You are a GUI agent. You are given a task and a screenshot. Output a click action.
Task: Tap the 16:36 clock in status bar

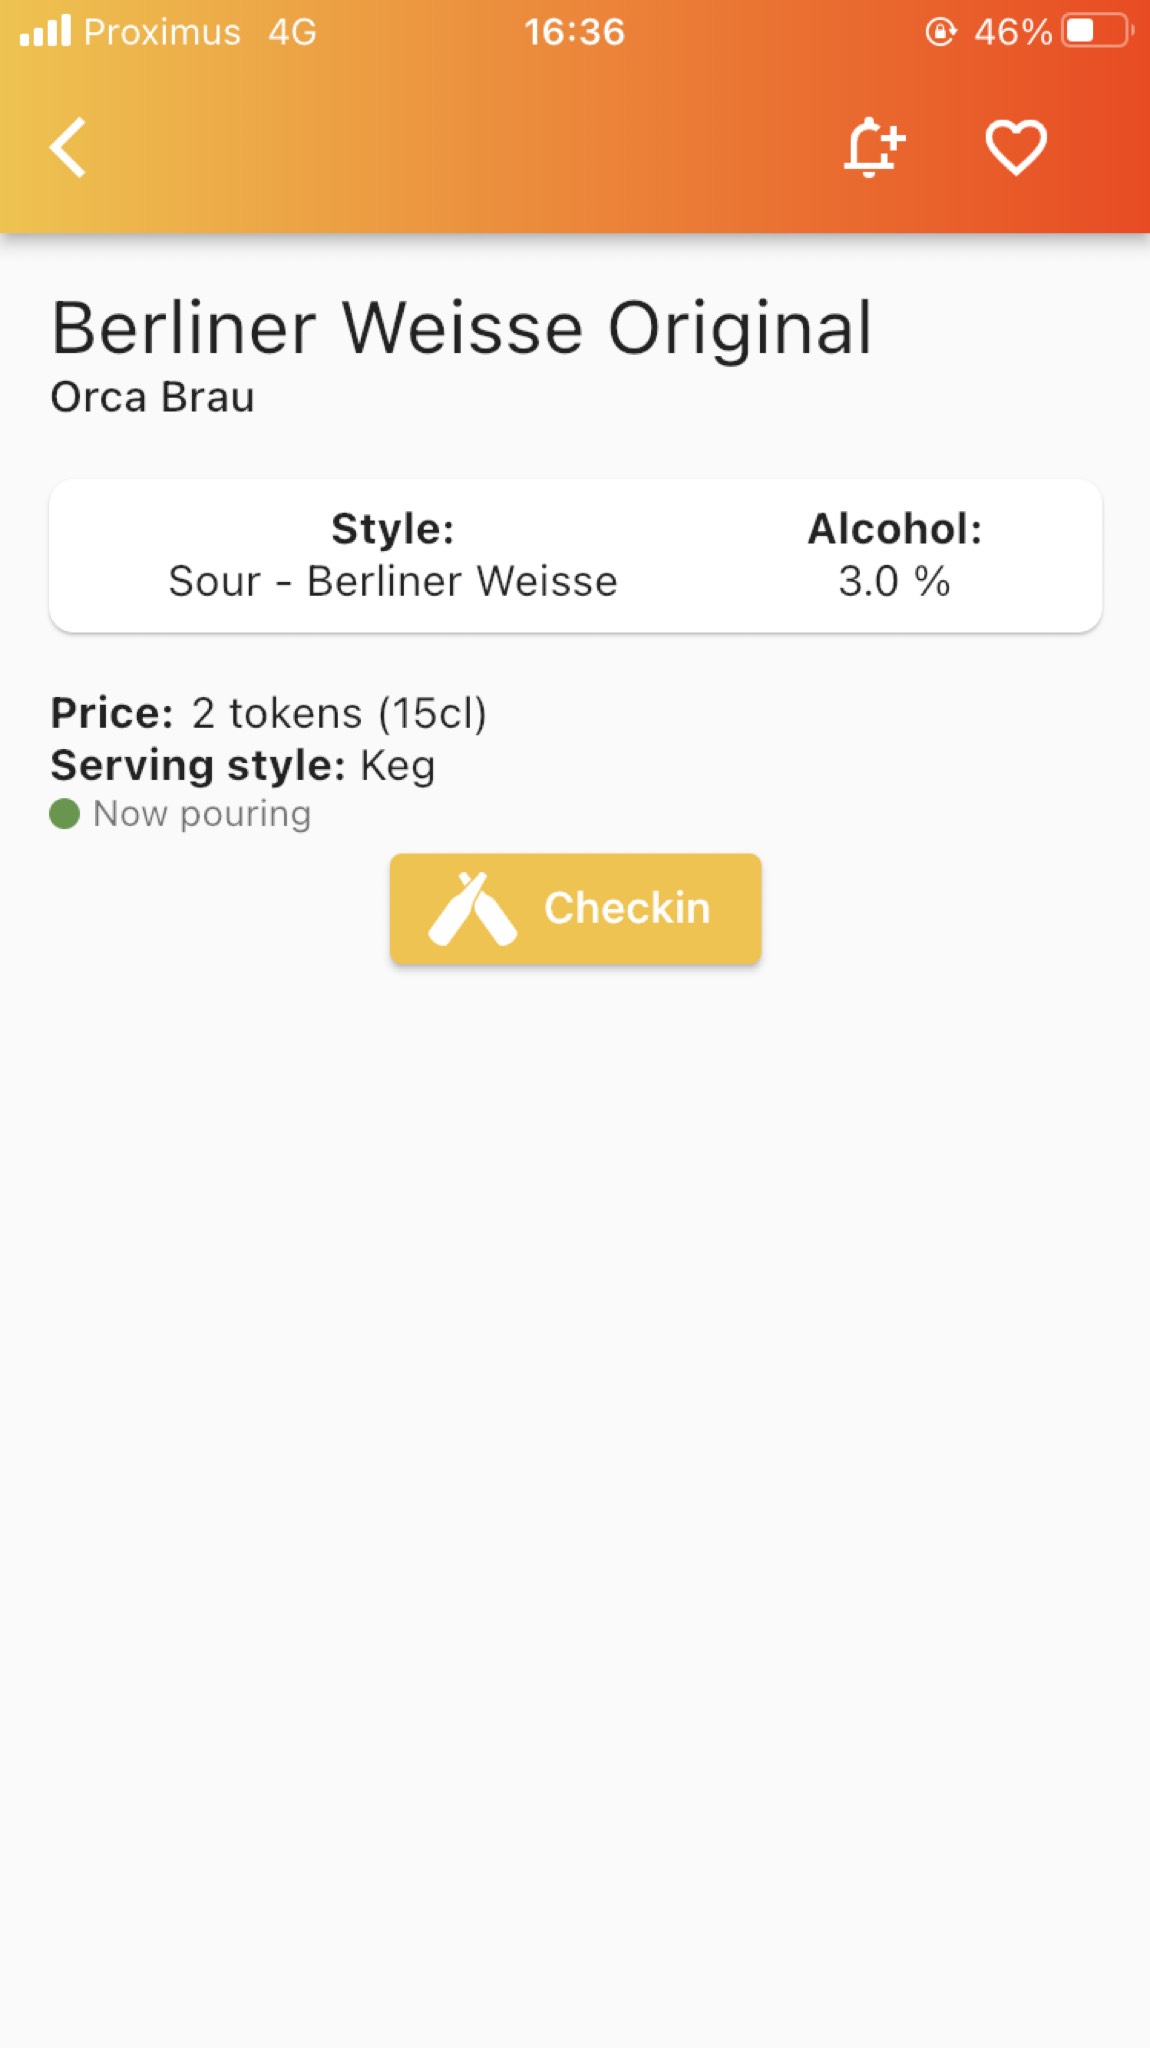coord(574,32)
